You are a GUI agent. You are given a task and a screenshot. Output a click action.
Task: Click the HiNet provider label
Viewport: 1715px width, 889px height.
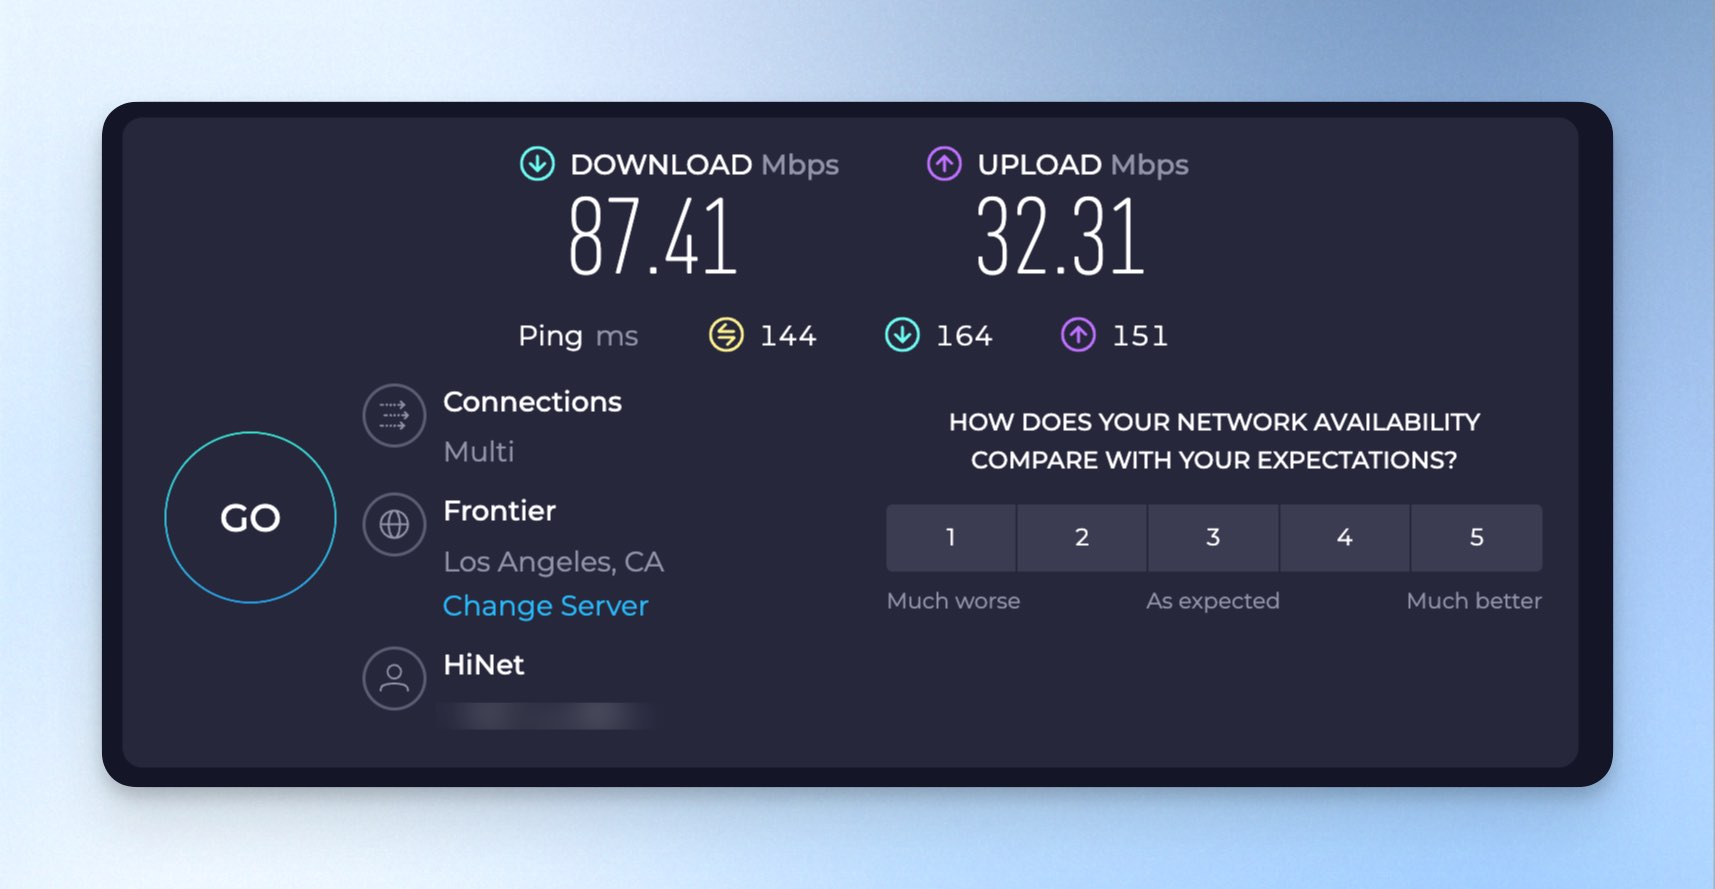click(x=484, y=665)
